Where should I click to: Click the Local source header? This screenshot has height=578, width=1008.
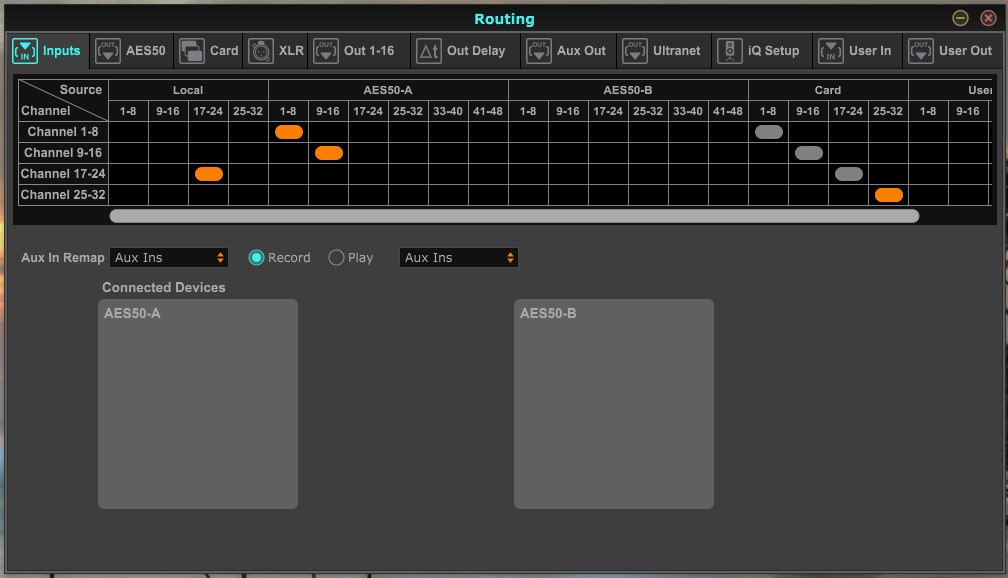tap(188, 90)
